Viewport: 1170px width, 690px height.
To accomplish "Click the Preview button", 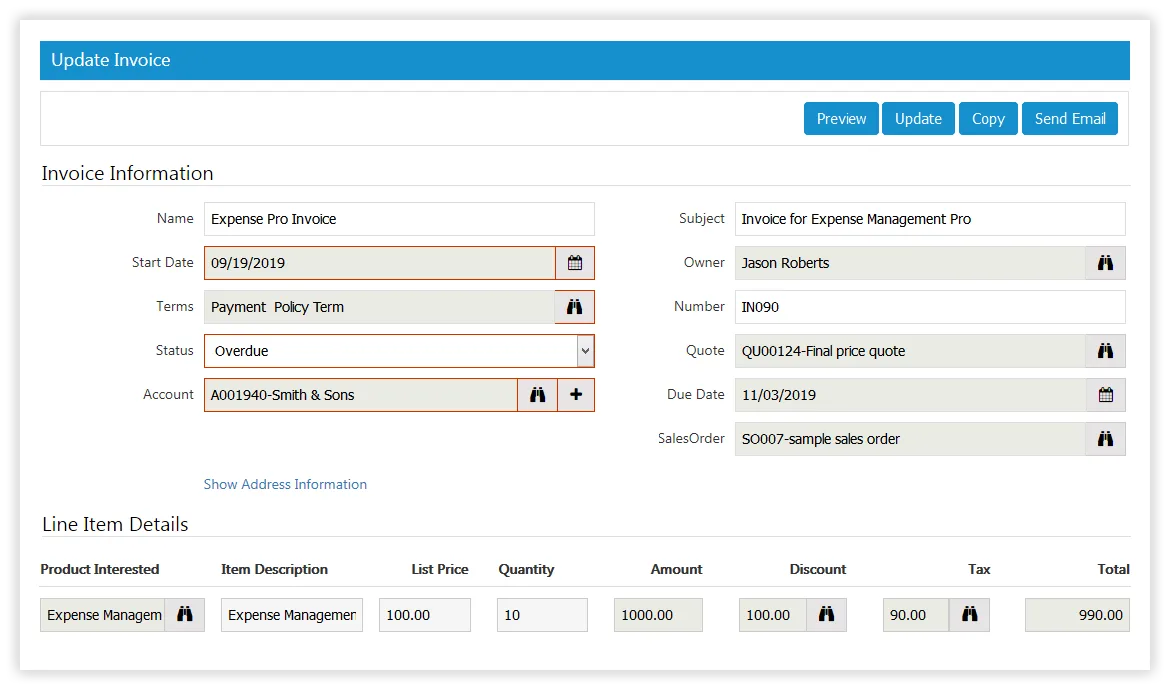I will click(x=841, y=119).
